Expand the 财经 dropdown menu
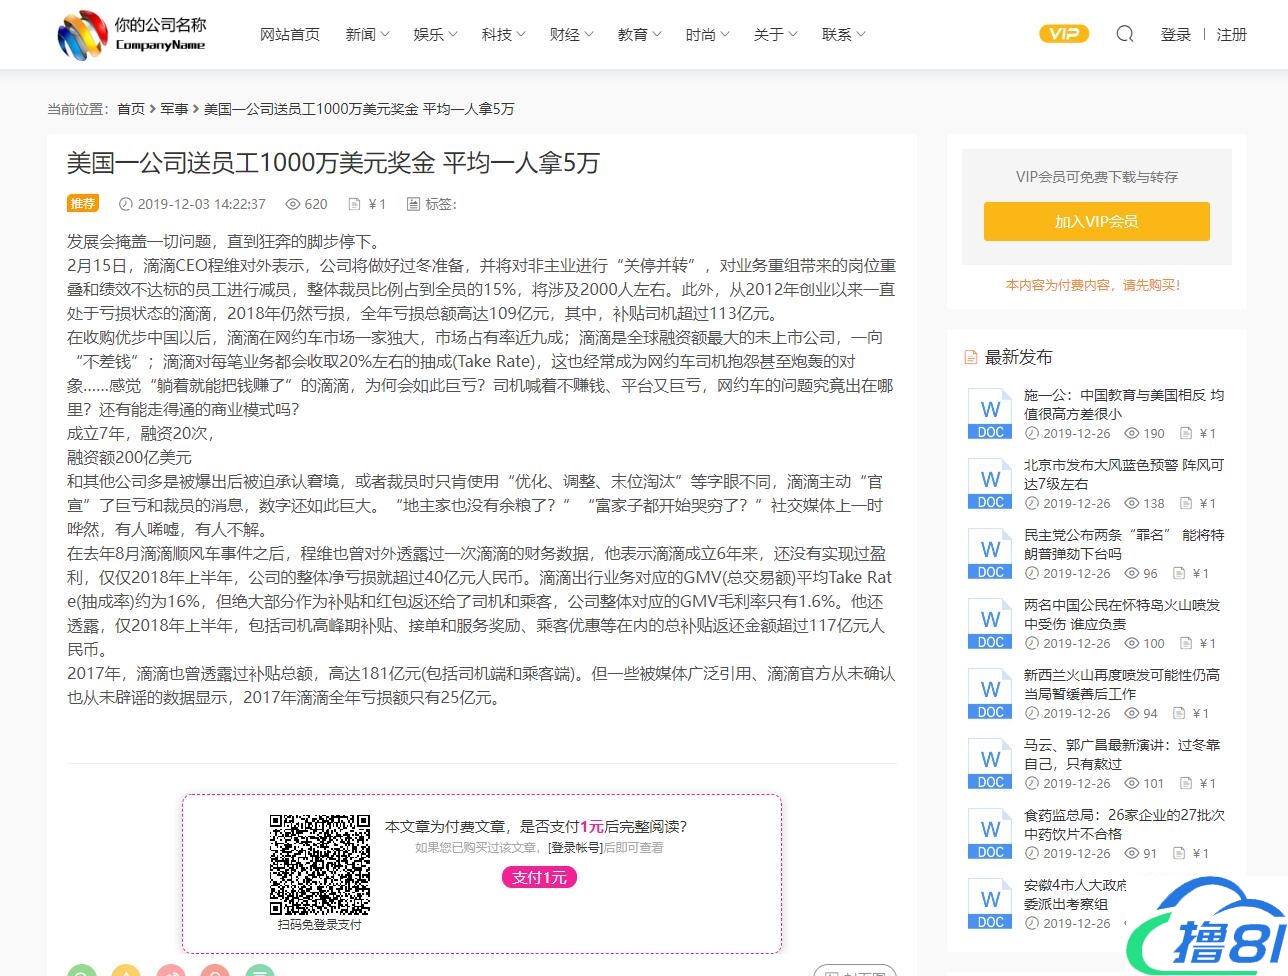This screenshot has height=976, width=1288. click(x=571, y=35)
